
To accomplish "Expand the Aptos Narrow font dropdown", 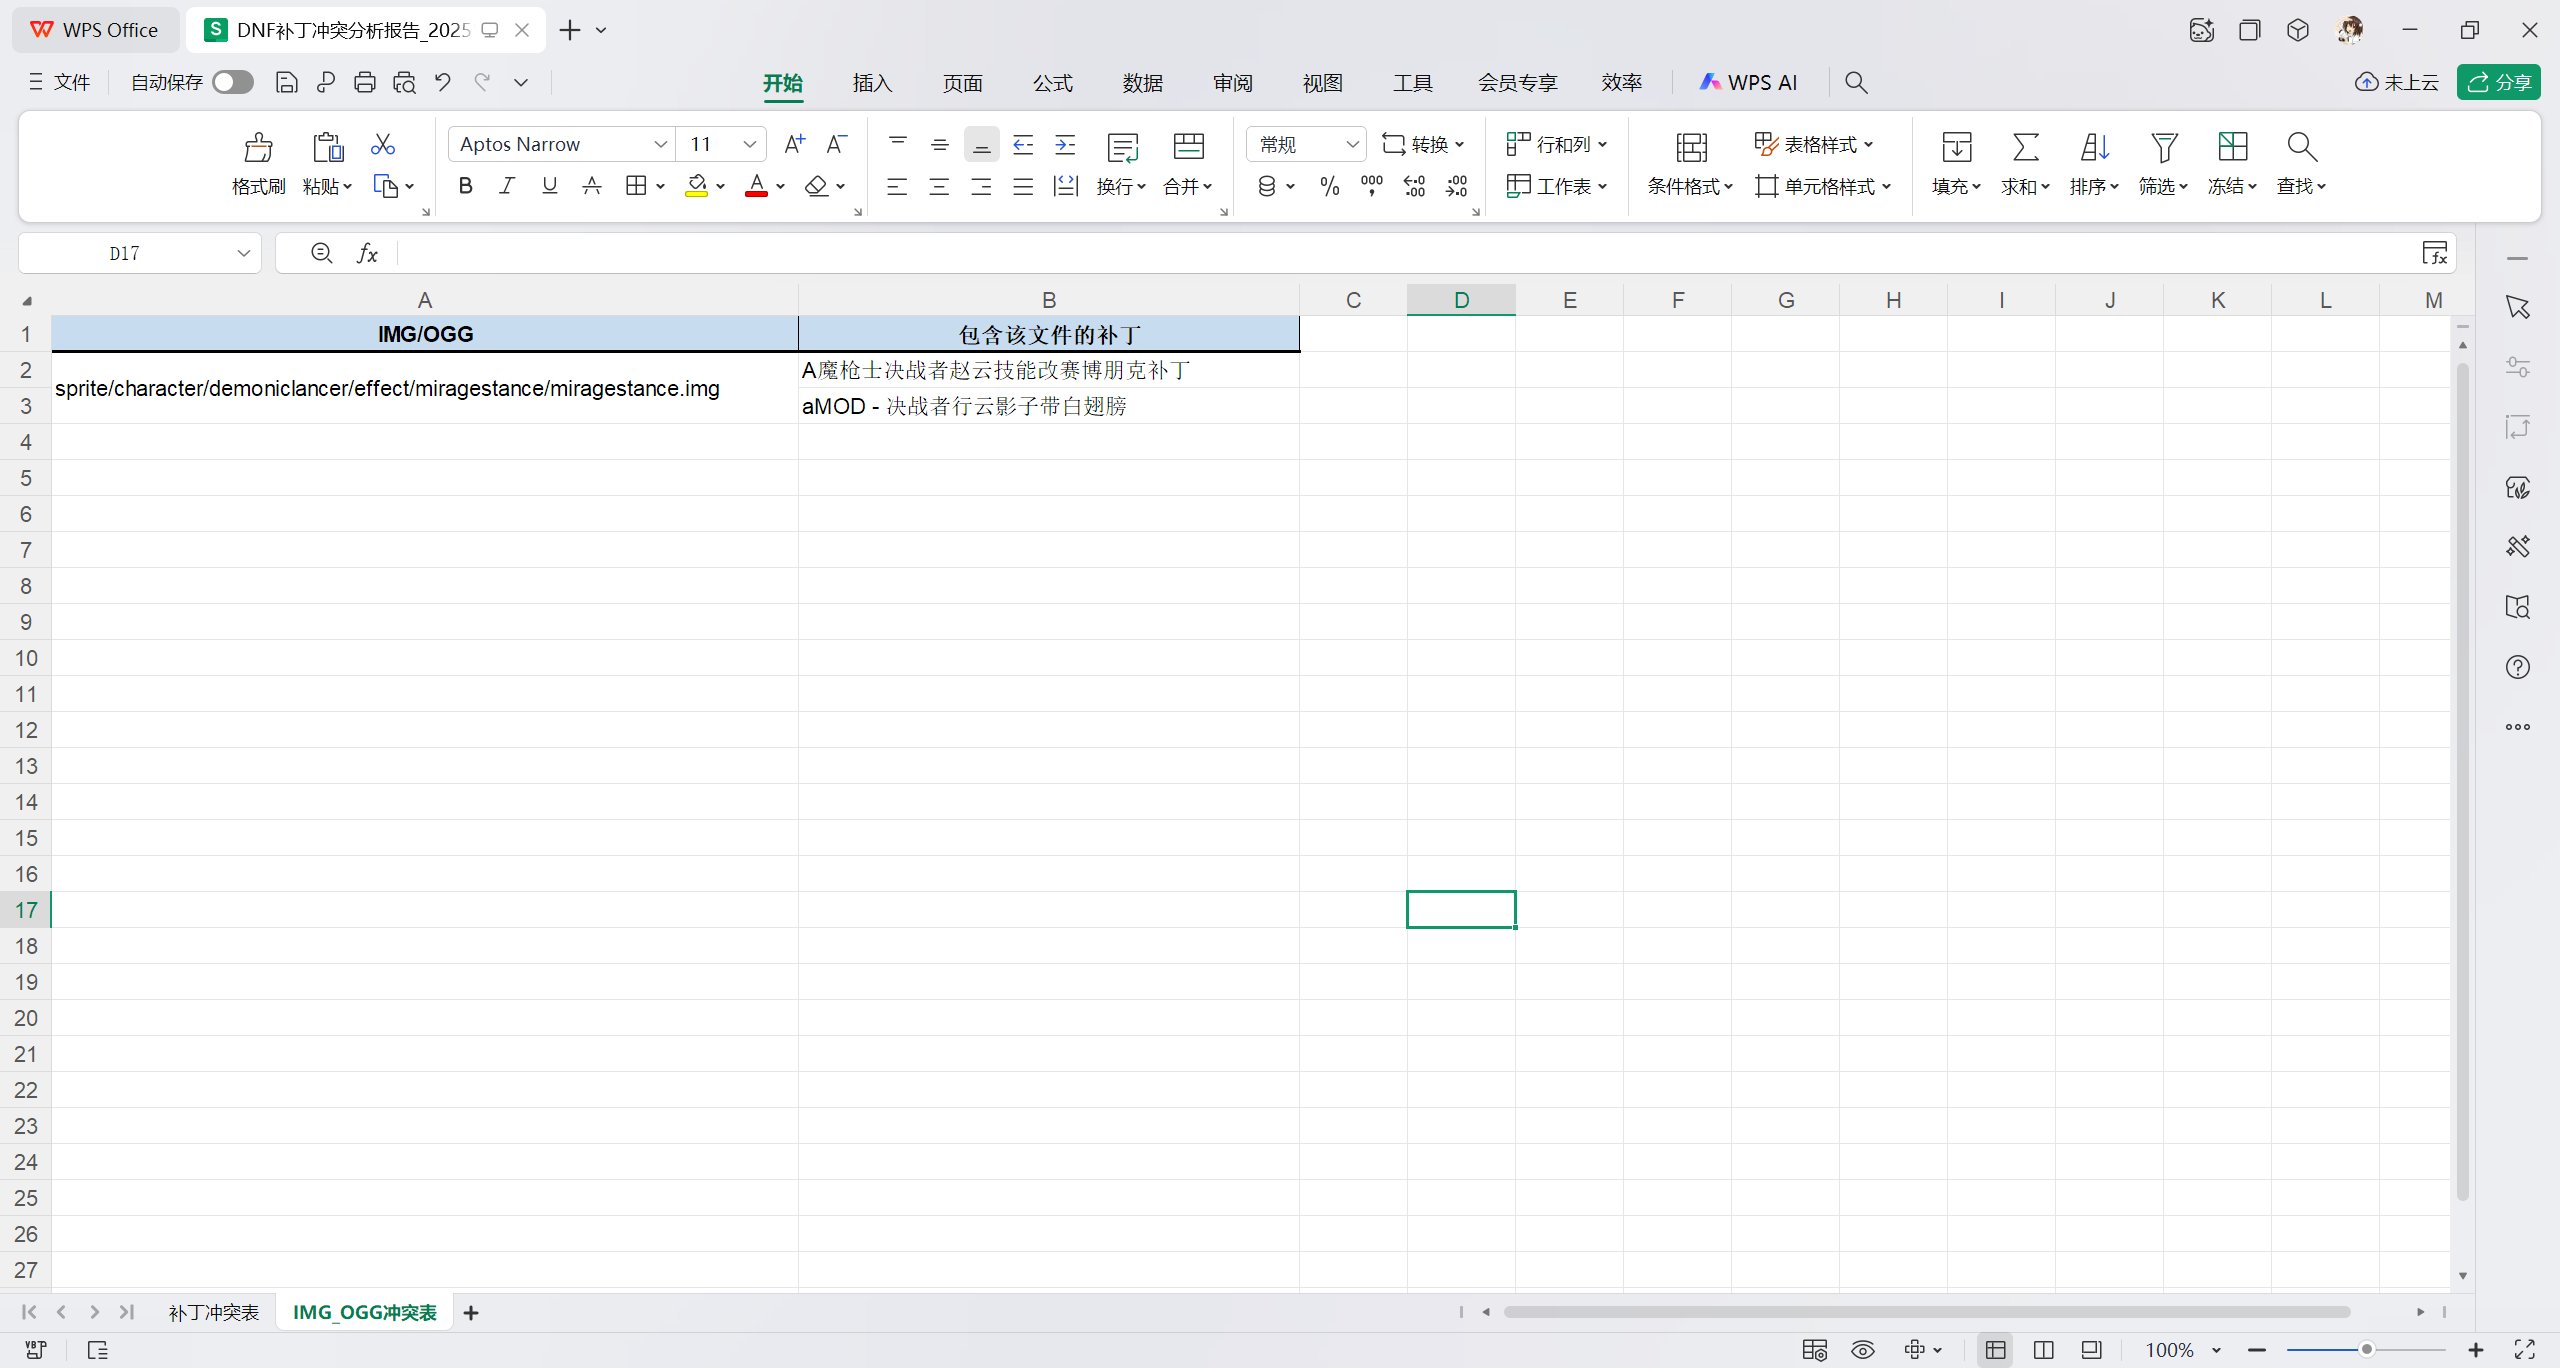I will [x=660, y=144].
